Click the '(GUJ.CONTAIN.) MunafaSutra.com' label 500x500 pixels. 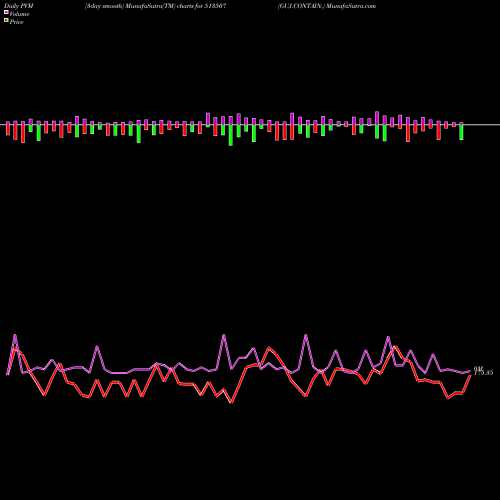point(327,6)
